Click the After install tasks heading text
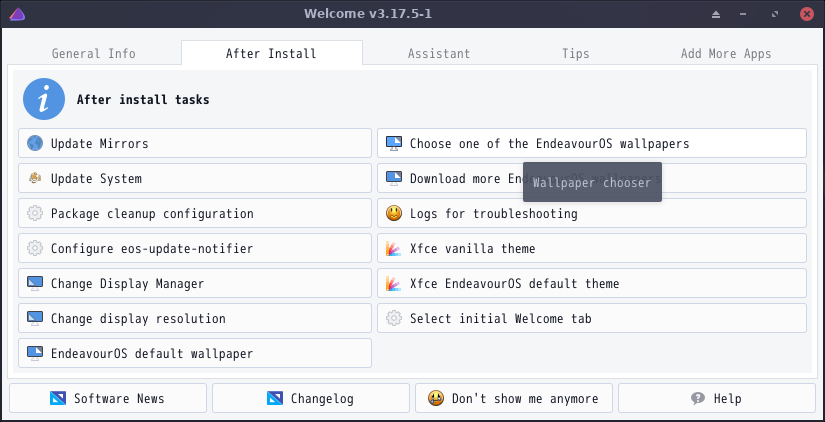The image size is (825, 422). click(143, 99)
